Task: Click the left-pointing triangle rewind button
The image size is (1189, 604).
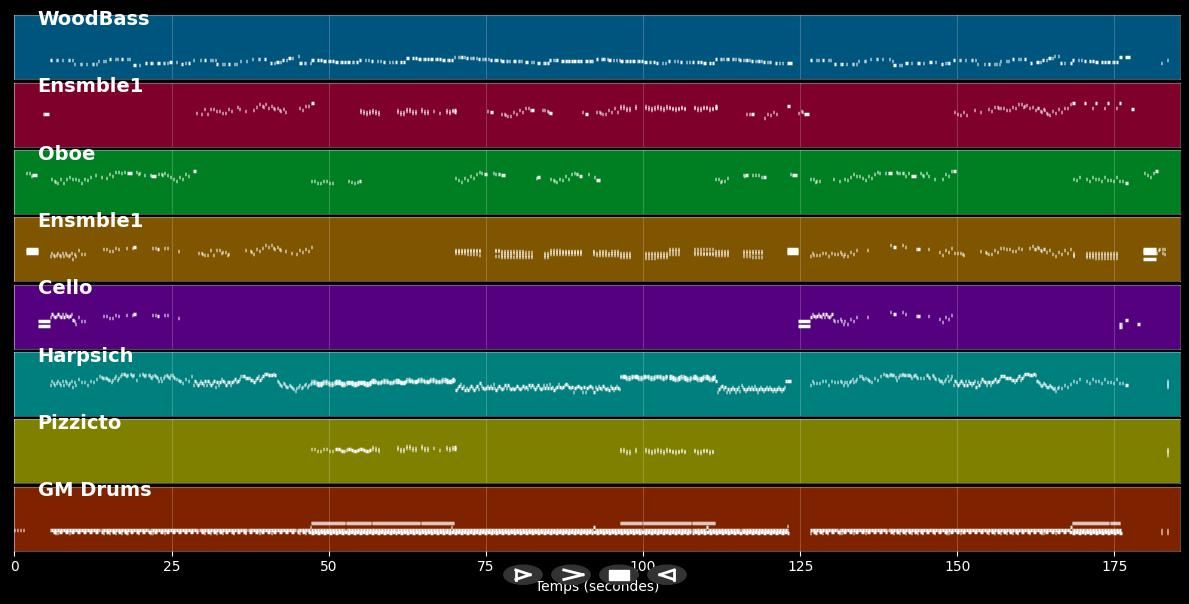Action: pyautogui.click(x=667, y=574)
